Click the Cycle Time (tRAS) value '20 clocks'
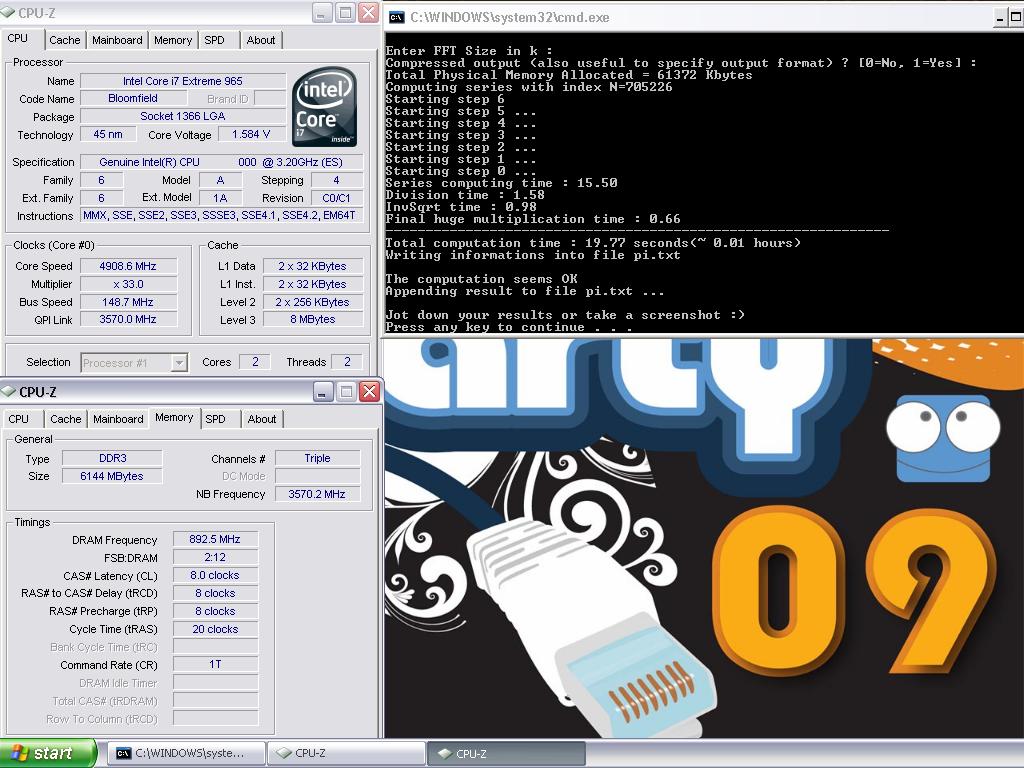Viewport: 1024px width, 768px height. [x=215, y=629]
